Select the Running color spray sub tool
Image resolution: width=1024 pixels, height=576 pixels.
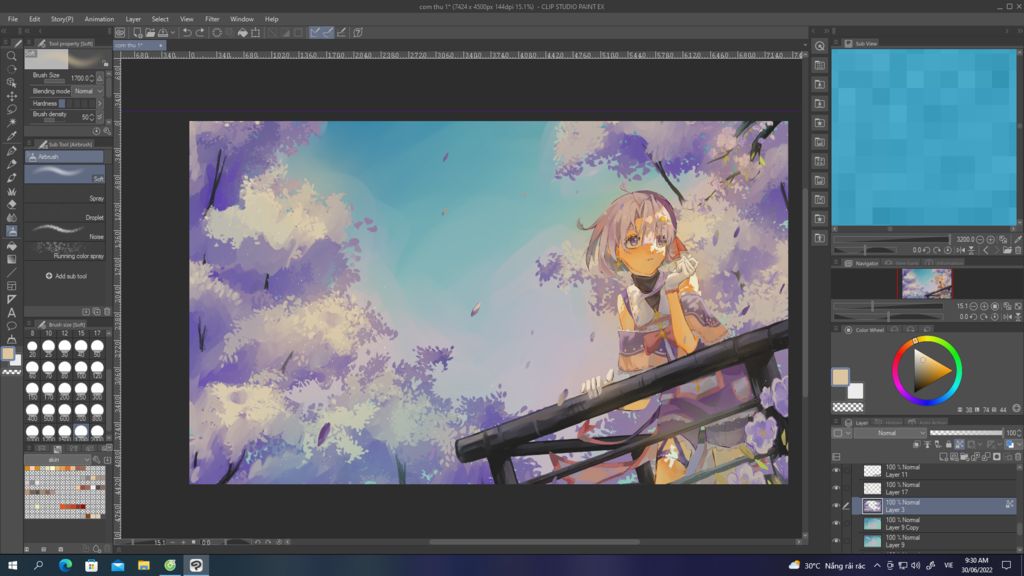click(x=65, y=251)
